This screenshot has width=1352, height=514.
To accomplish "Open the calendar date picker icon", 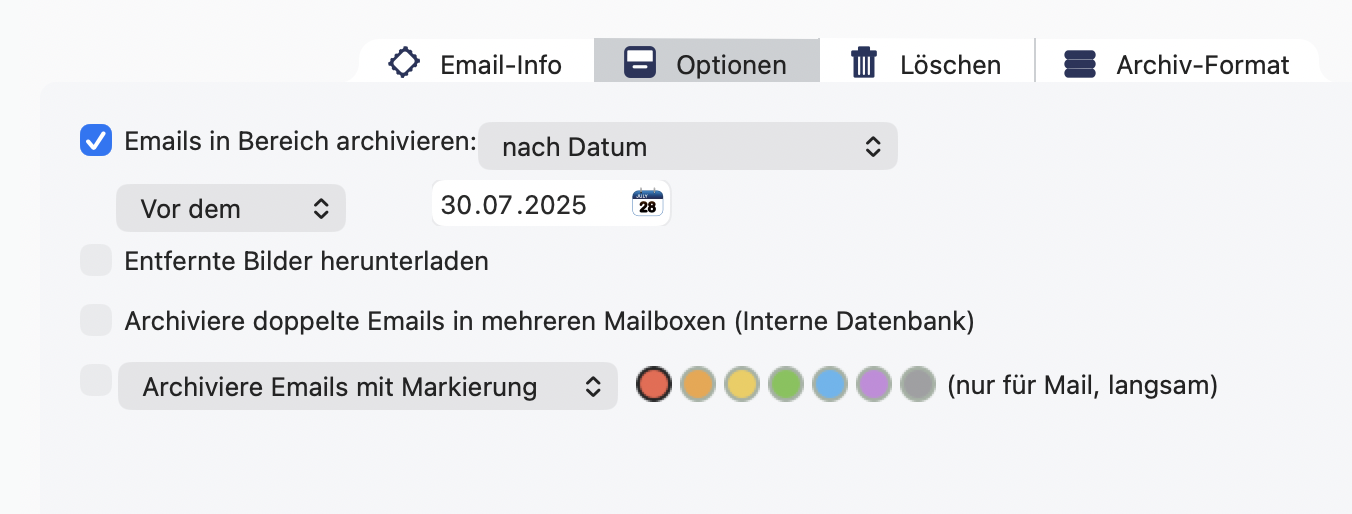I will [x=648, y=203].
